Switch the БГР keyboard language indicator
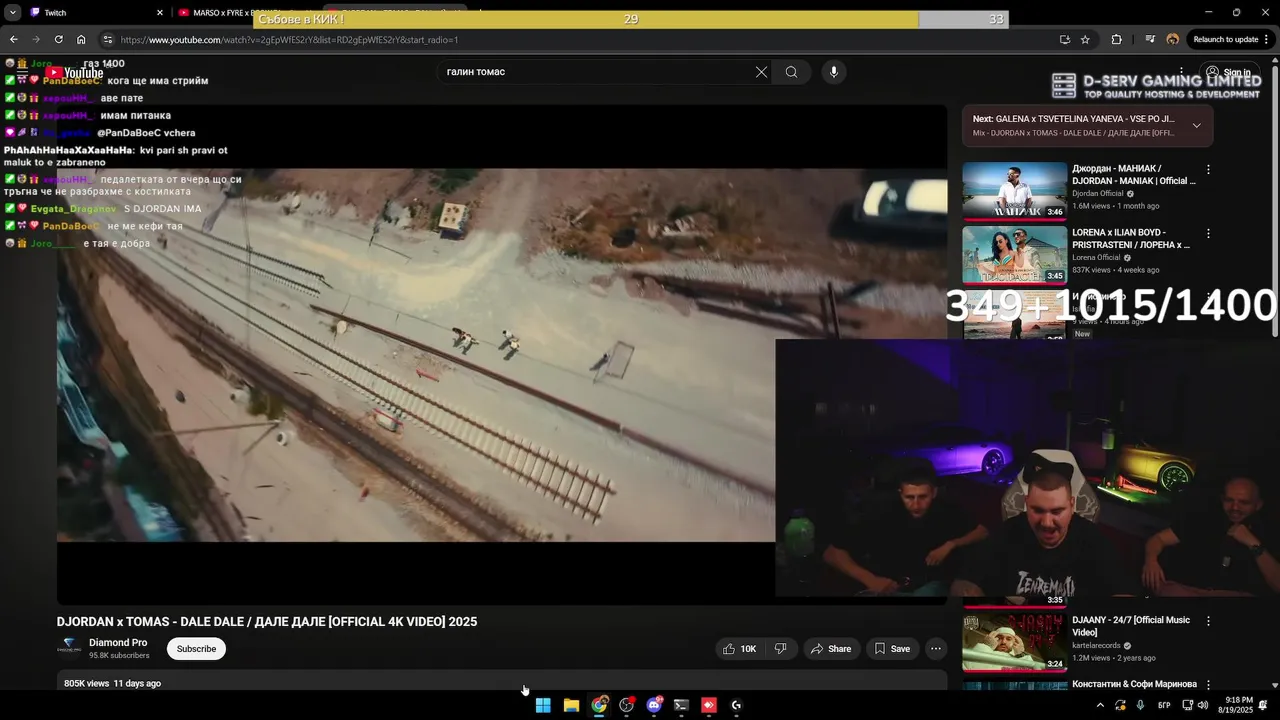Screen dimensions: 1280x720 pos(1164,705)
